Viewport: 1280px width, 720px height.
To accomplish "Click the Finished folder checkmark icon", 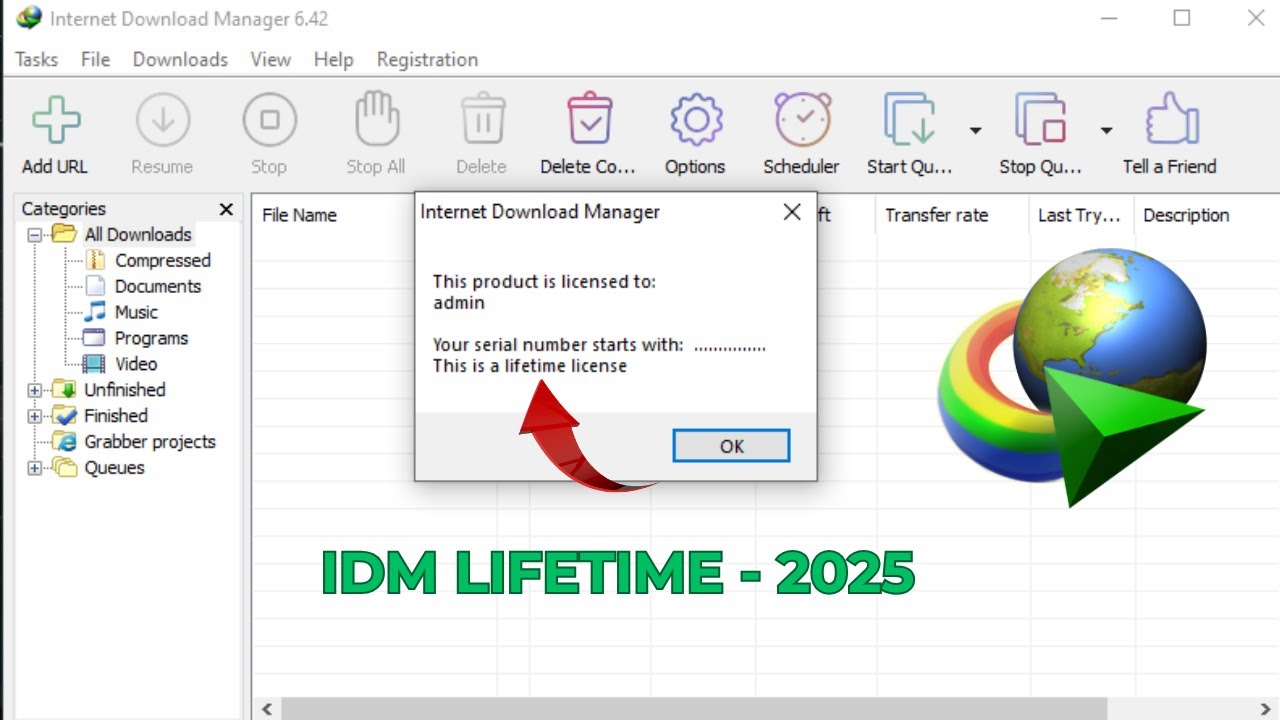I will pos(65,416).
